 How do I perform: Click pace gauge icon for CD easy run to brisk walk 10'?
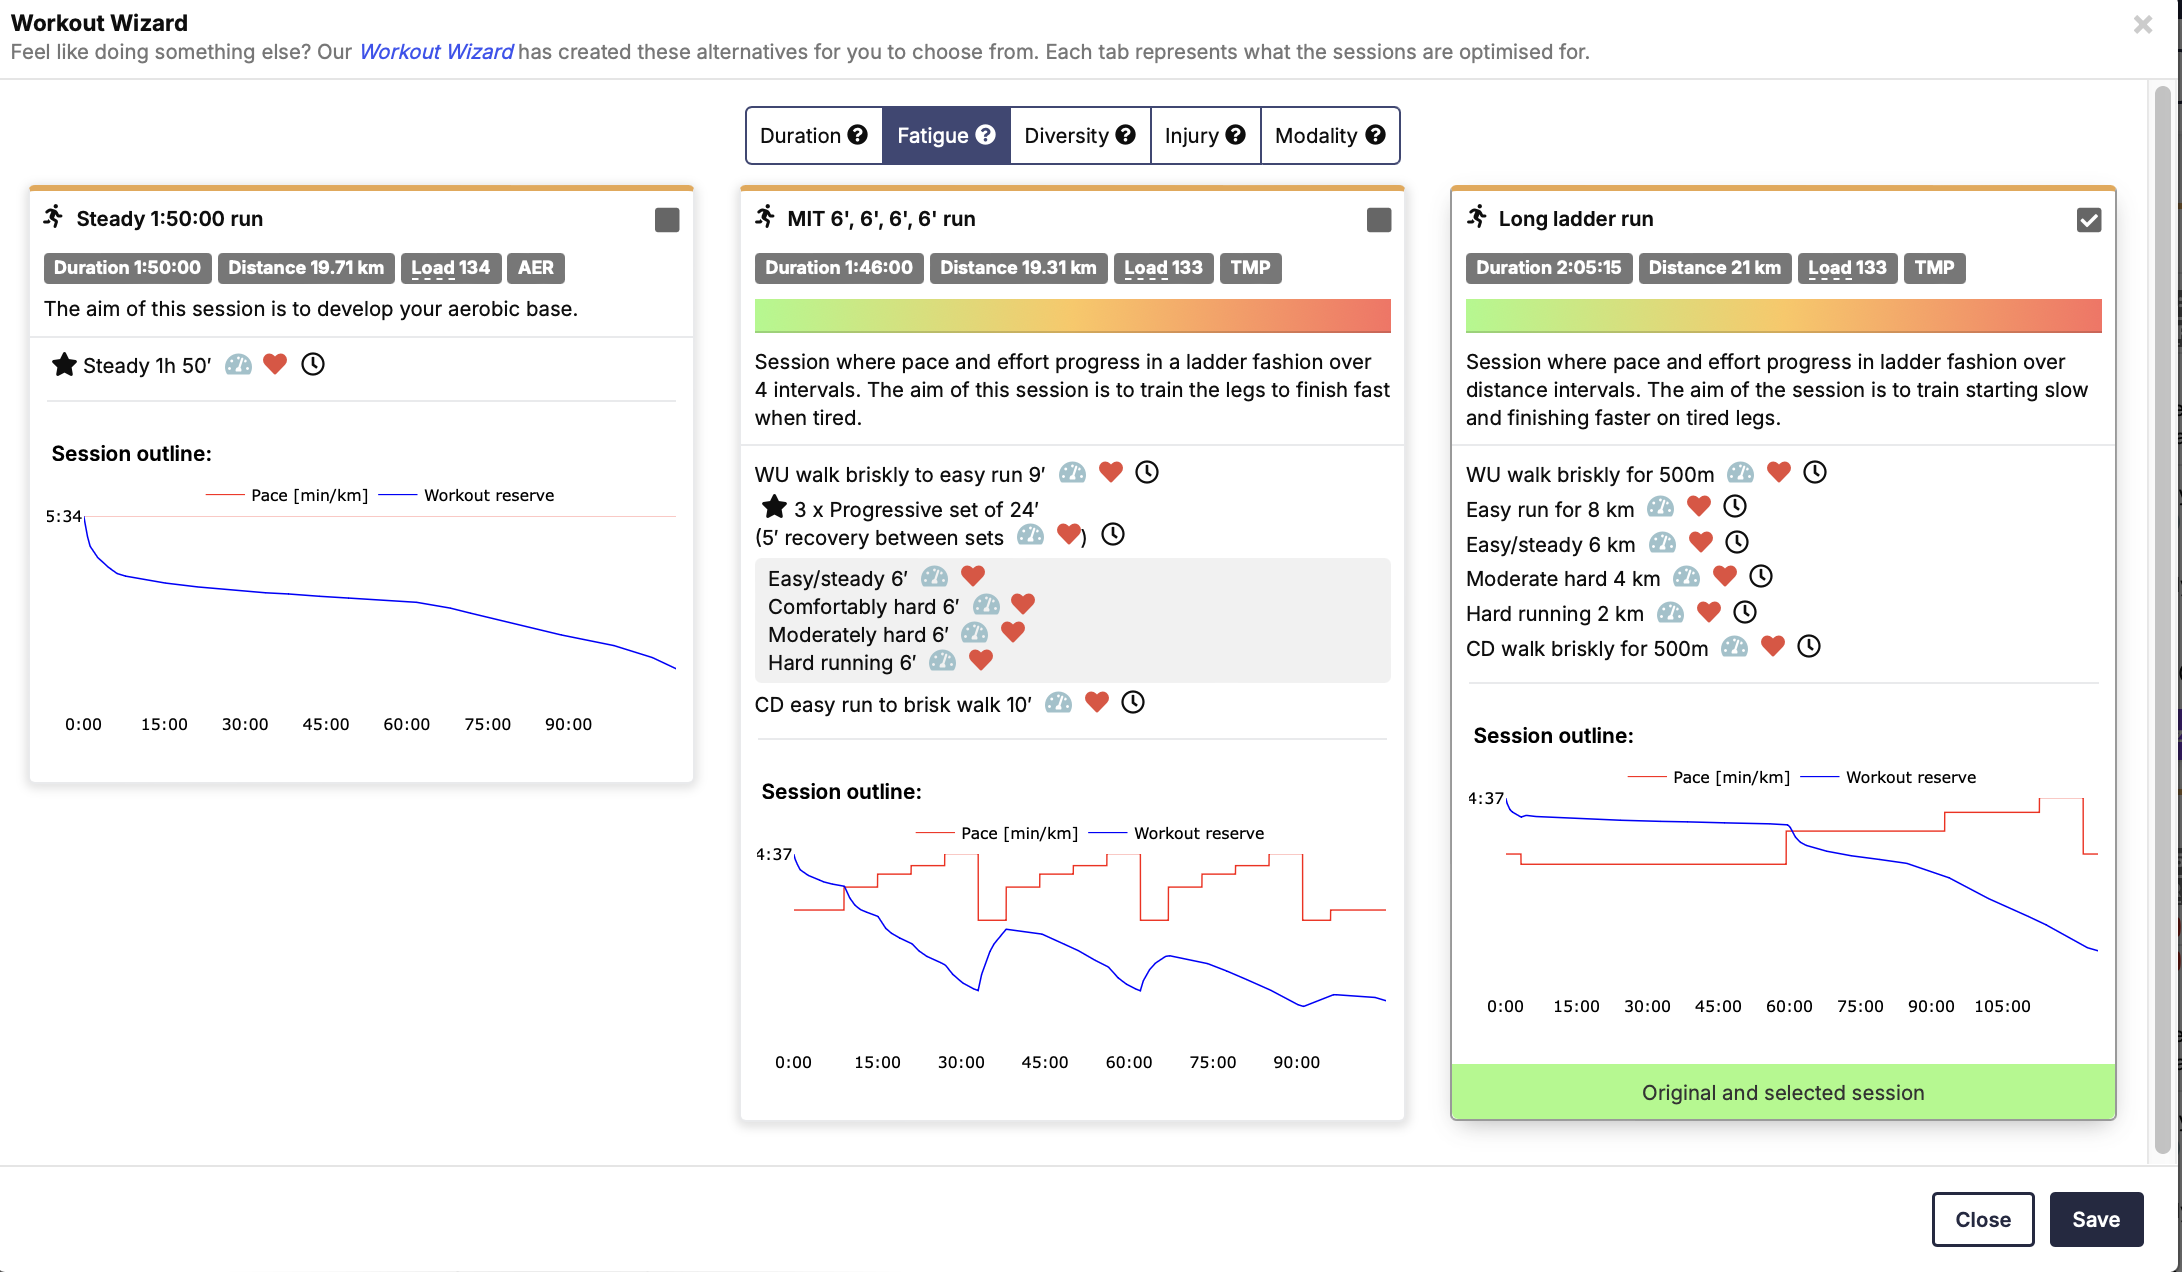tap(1058, 703)
